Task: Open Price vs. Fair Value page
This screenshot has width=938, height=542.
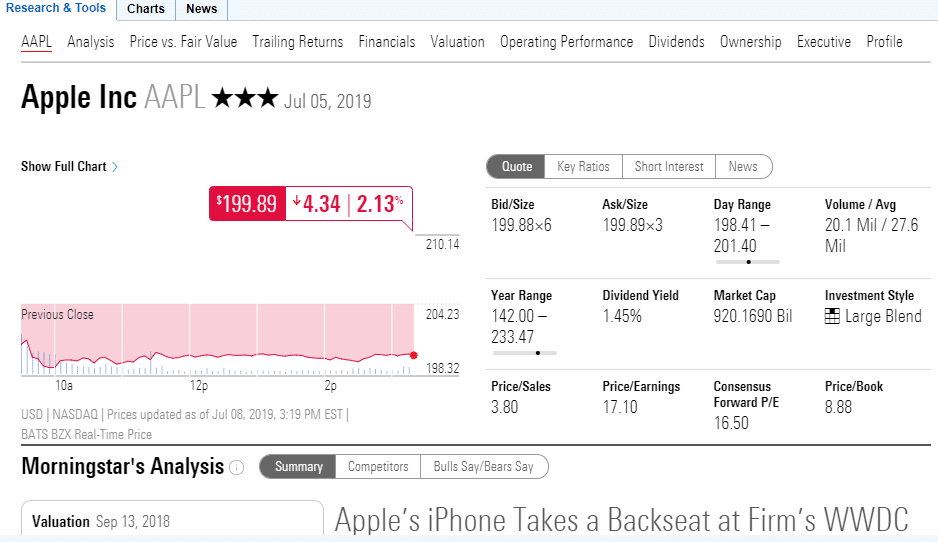Action: pyautogui.click(x=183, y=42)
